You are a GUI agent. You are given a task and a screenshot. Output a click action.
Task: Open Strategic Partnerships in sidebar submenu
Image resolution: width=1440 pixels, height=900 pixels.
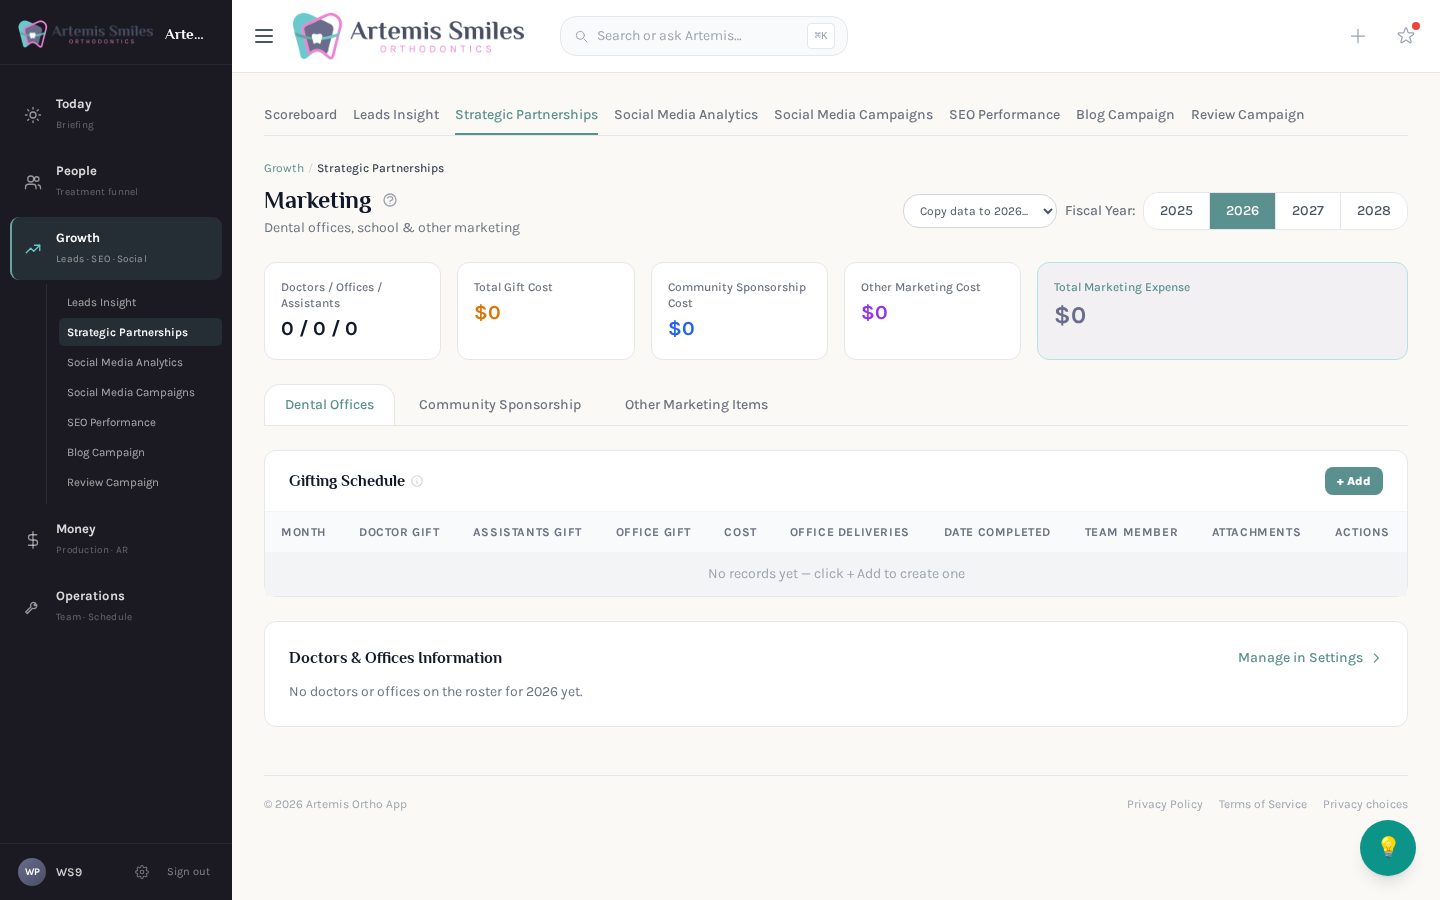[140, 332]
